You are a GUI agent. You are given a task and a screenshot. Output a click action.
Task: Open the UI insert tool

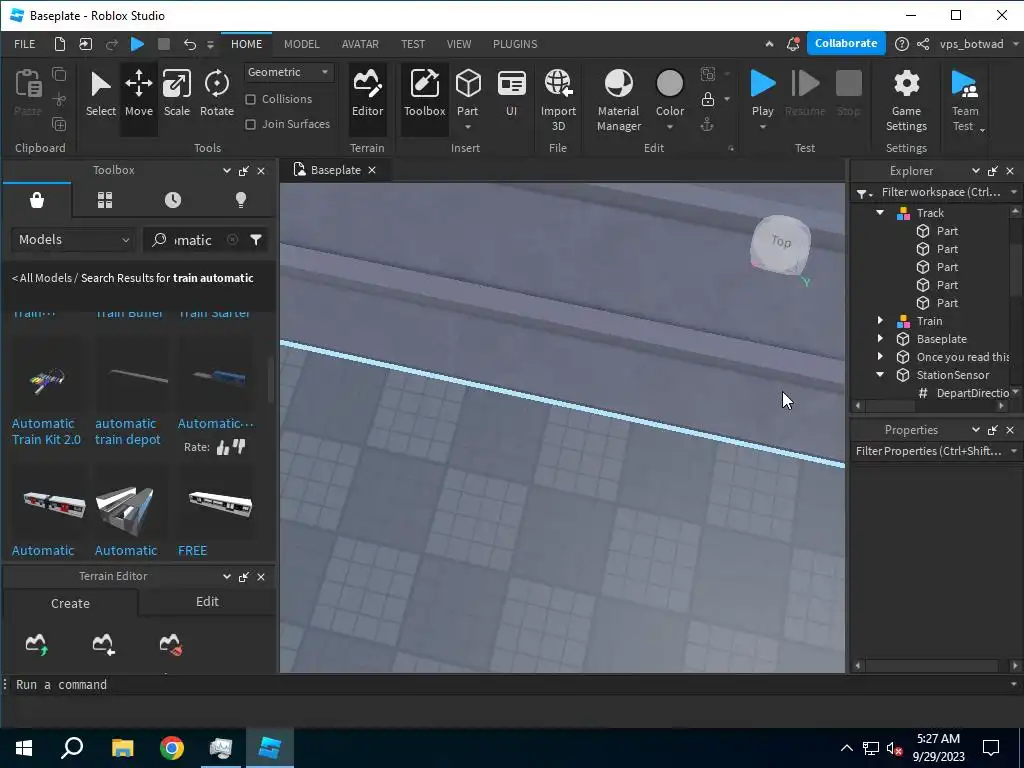[x=511, y=94]
